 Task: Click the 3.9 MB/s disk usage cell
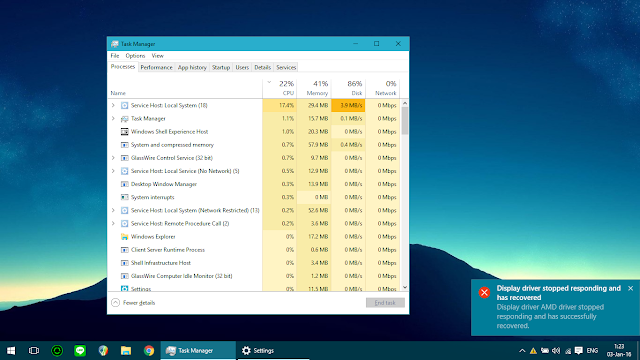[348, 105]
